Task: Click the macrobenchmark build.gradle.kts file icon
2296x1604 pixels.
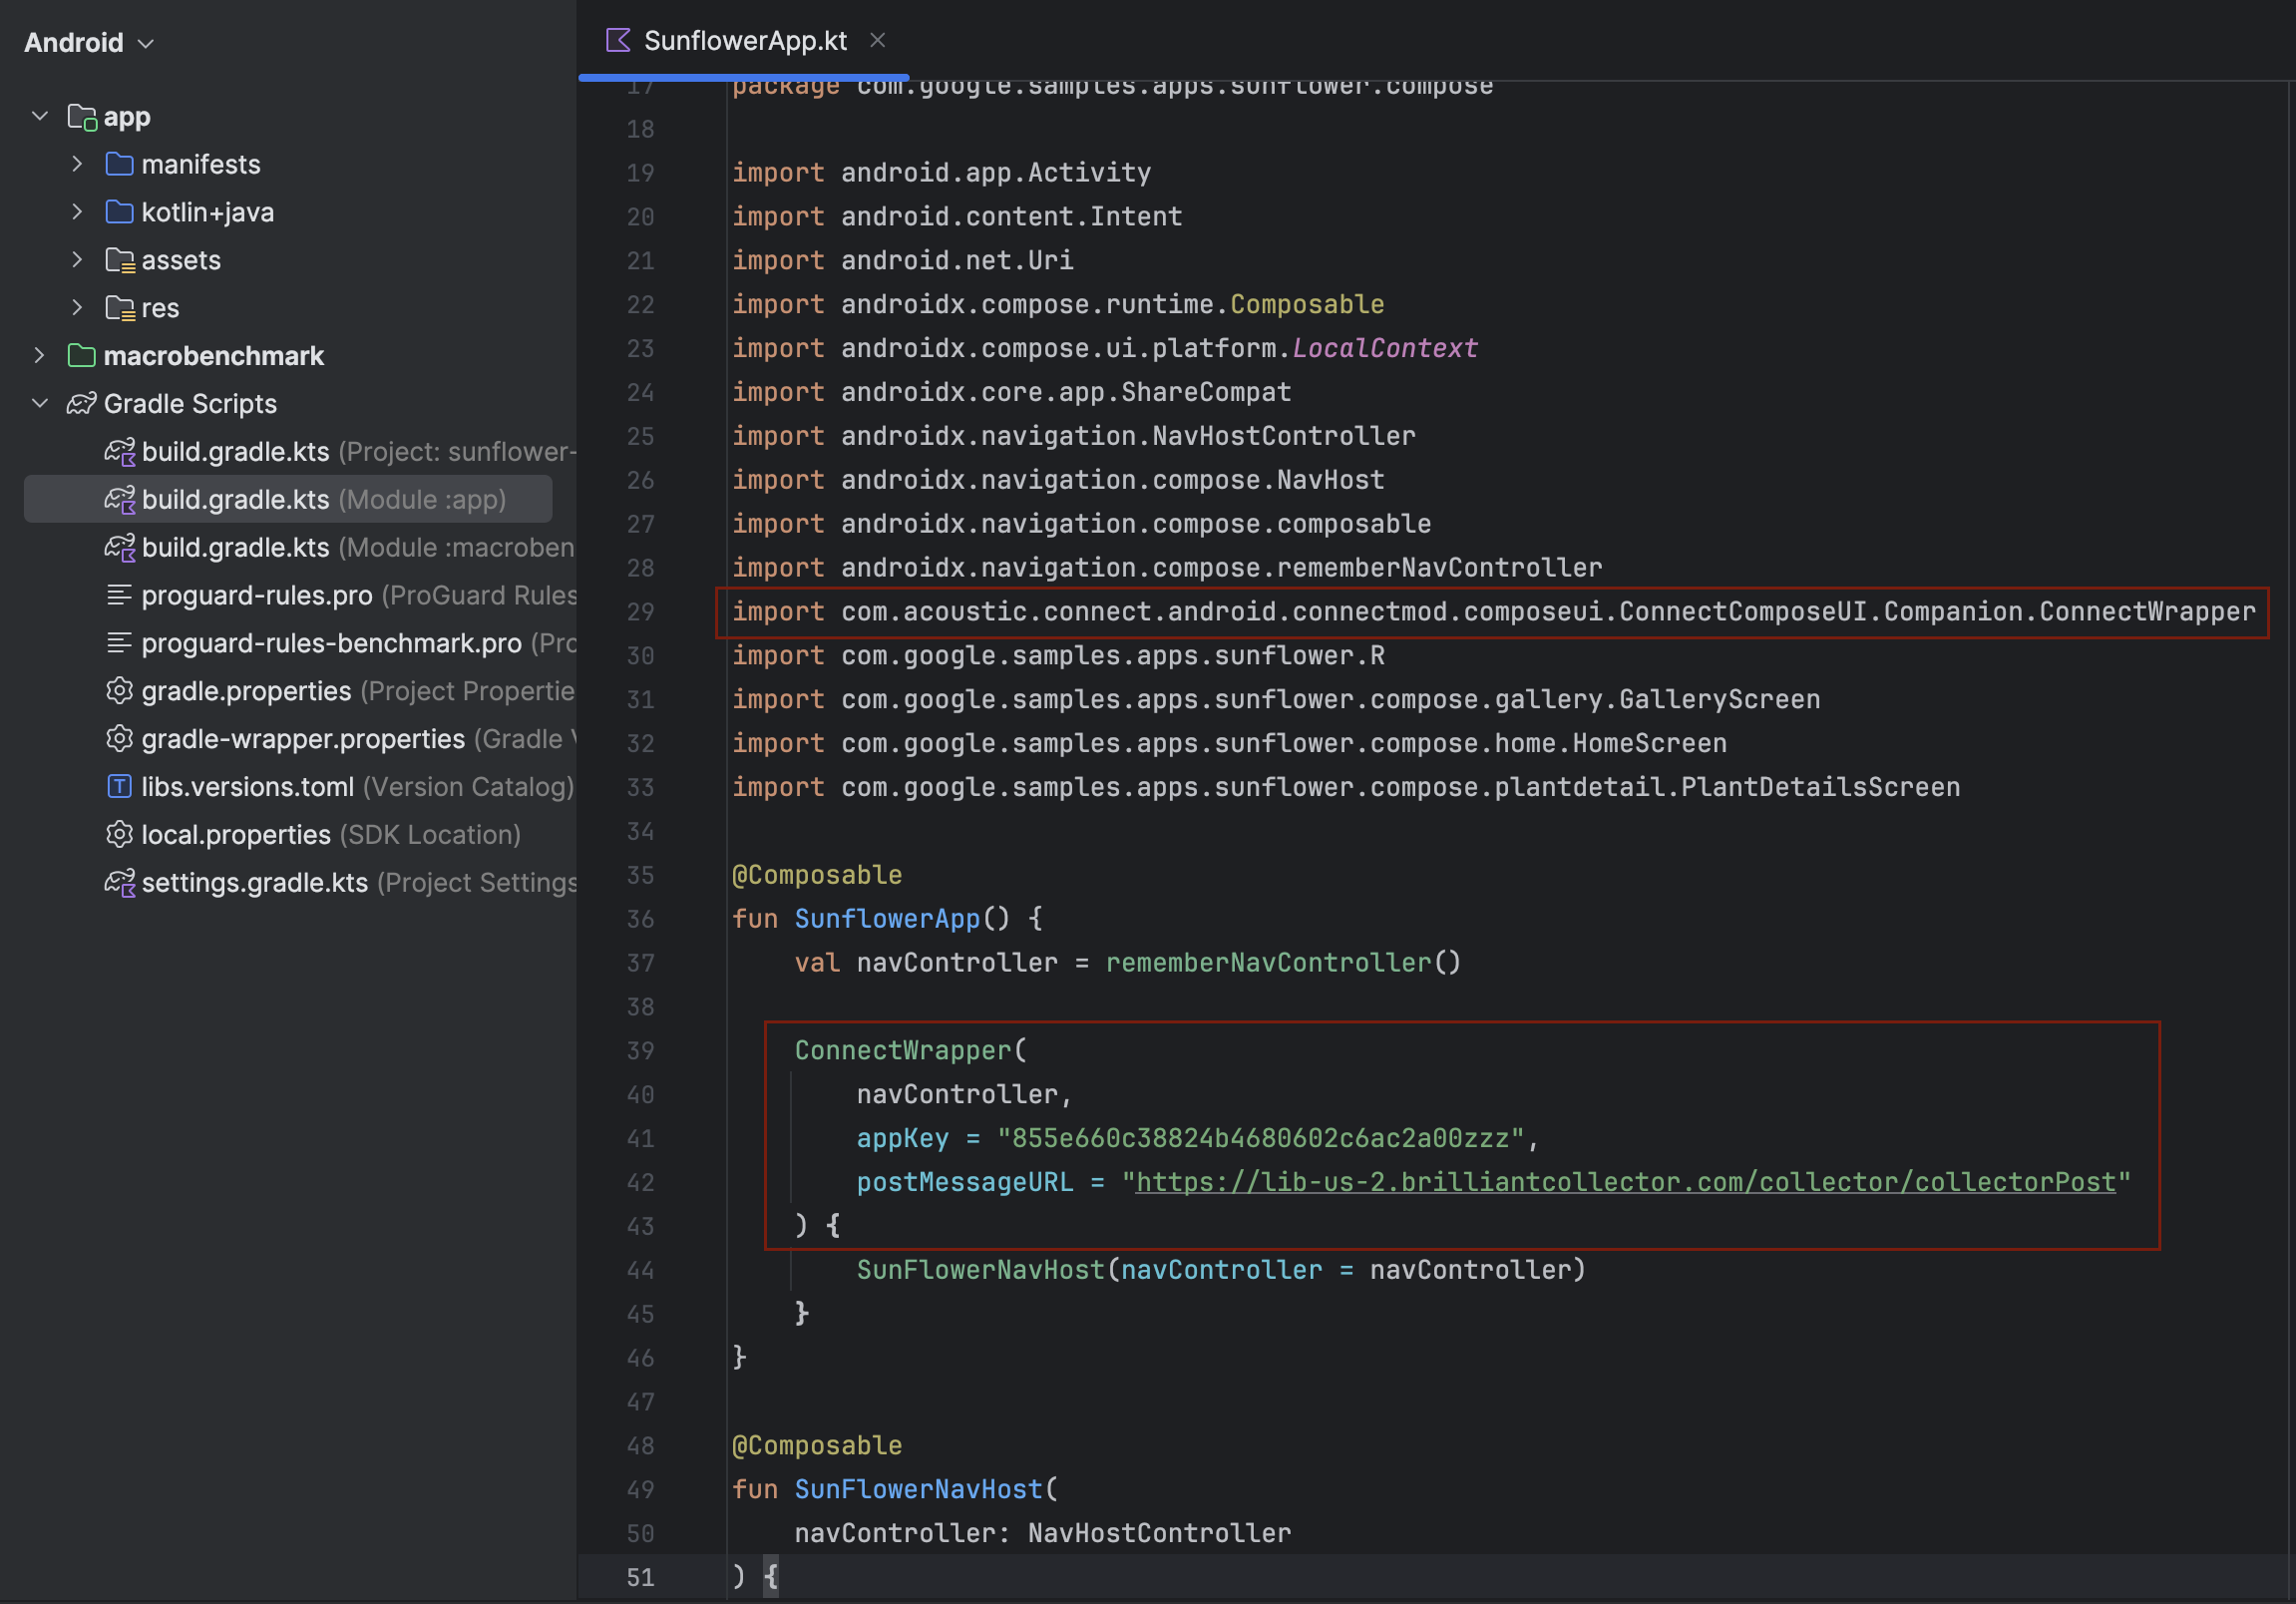Action: pyautogui.click(x=120, y=548)
